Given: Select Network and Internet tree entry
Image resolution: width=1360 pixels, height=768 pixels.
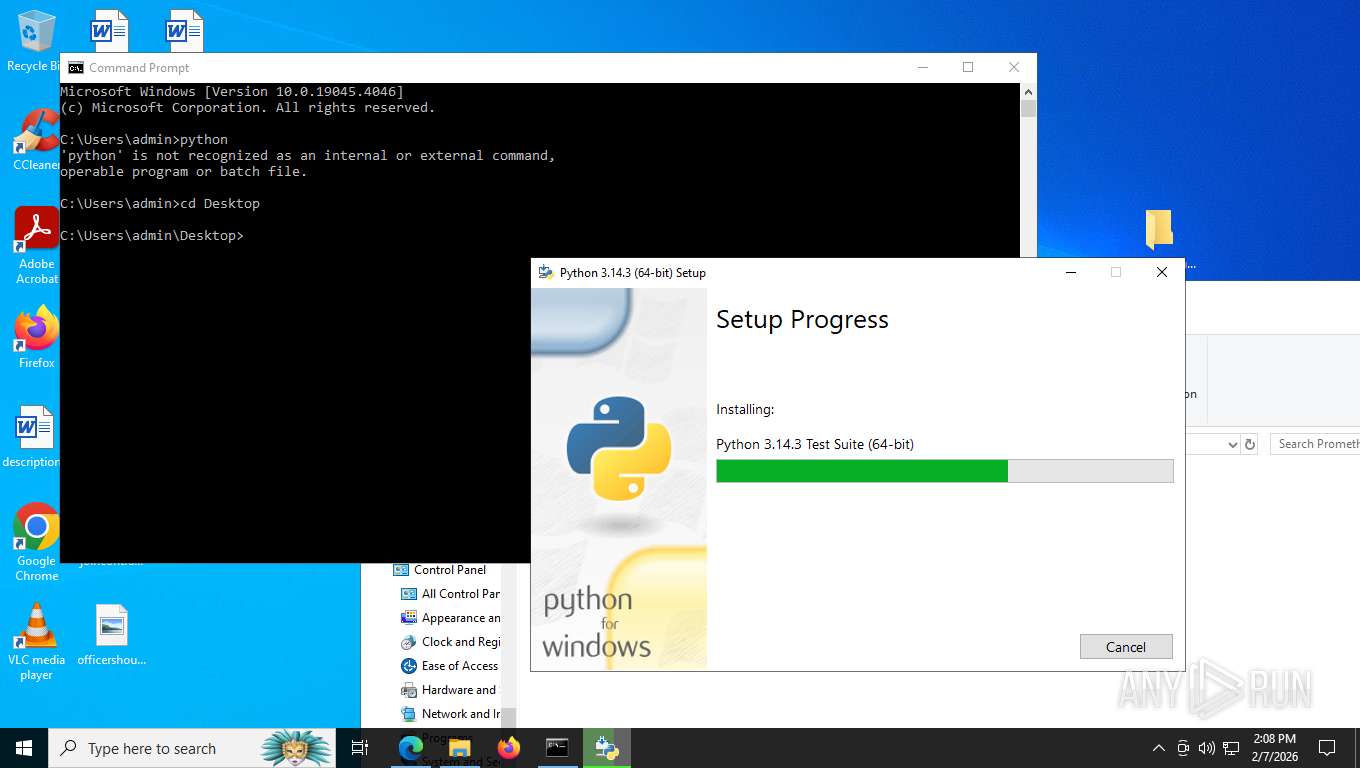Looking at the screenshot, I should 450,714.
